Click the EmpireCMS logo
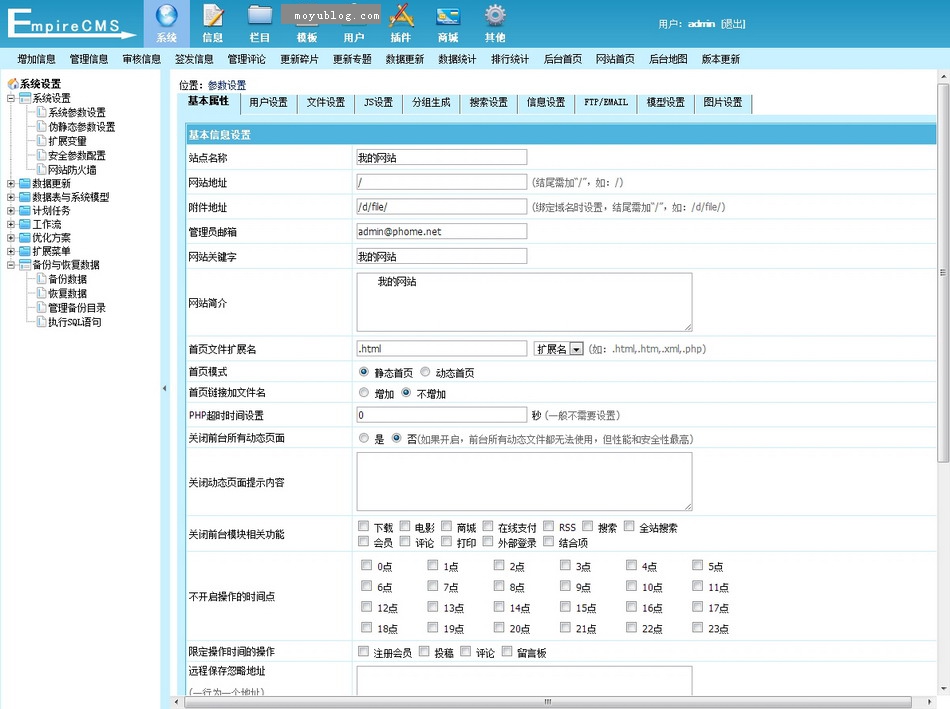Screen dimensions: 950x709 coord(70,24)
